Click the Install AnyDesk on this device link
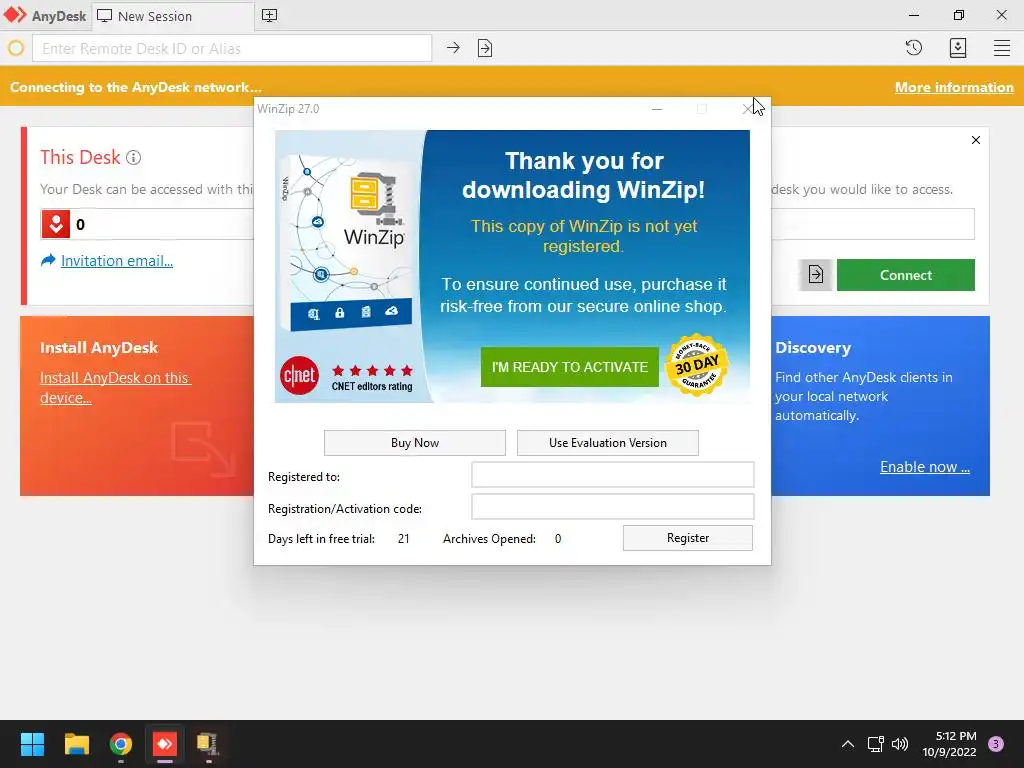Image resolution: width=1024 pixels, height=768 pixels. pos(115,387)
